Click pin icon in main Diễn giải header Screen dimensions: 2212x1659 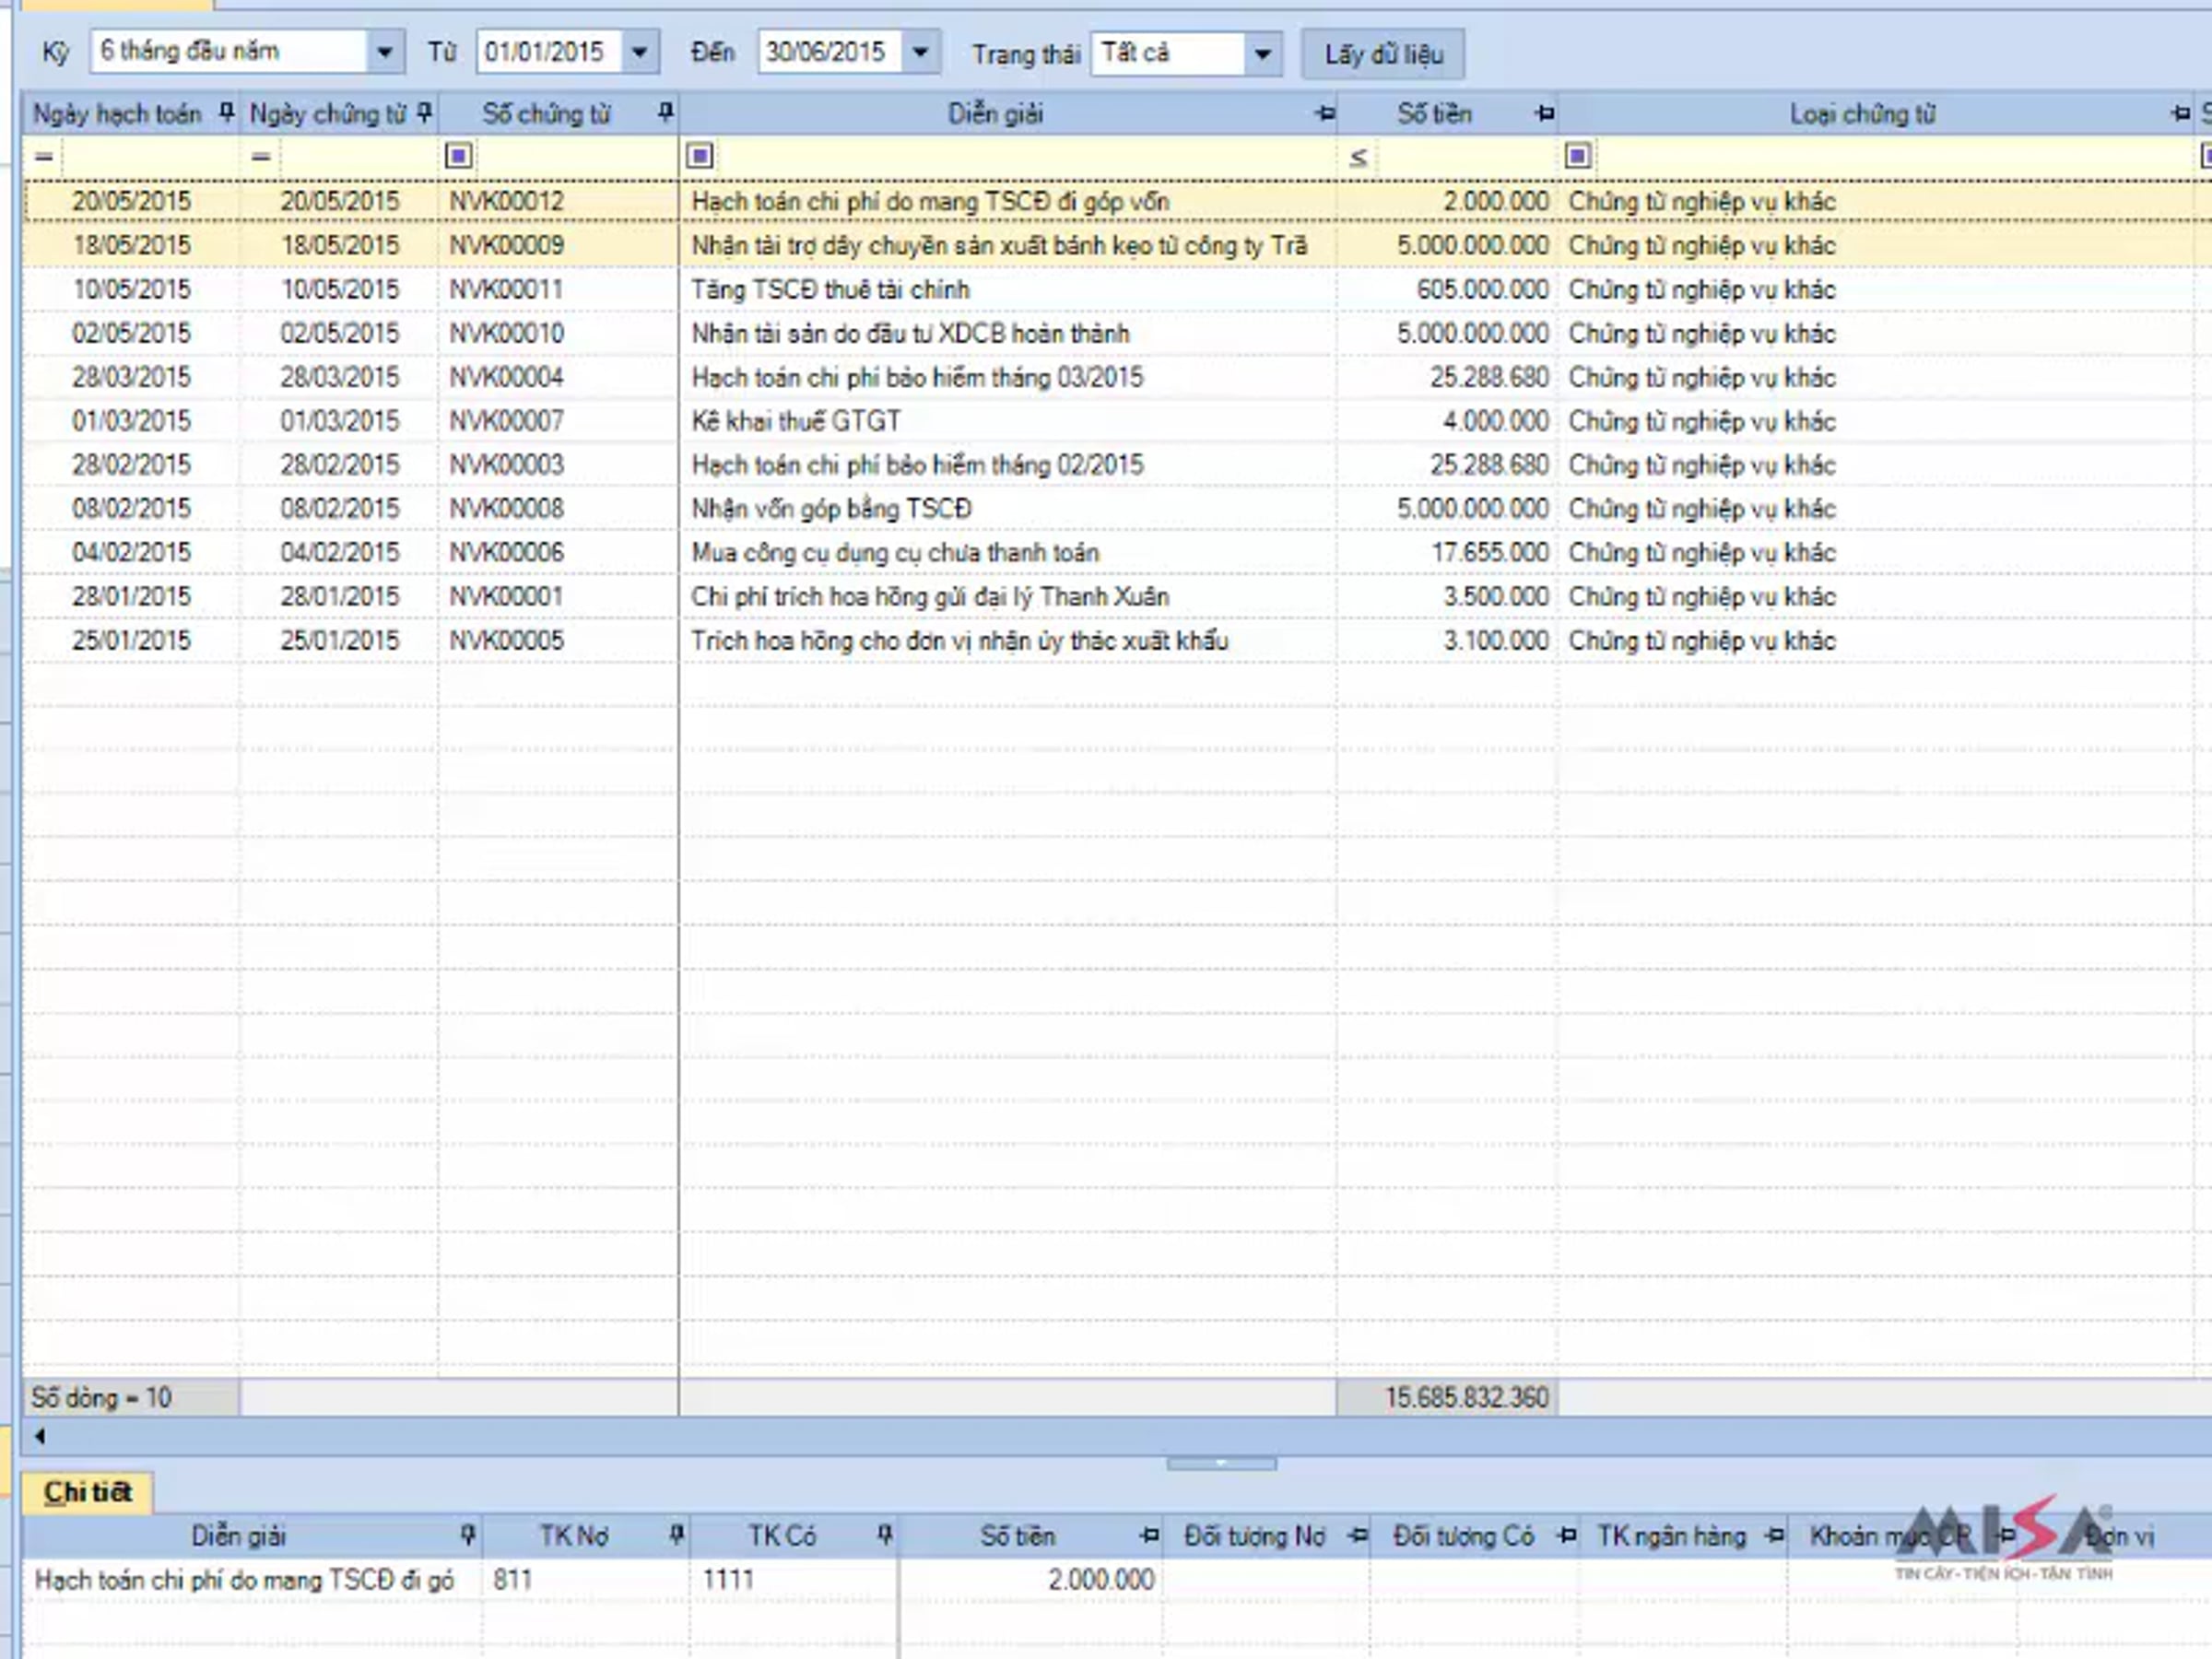coord(1325,114)
